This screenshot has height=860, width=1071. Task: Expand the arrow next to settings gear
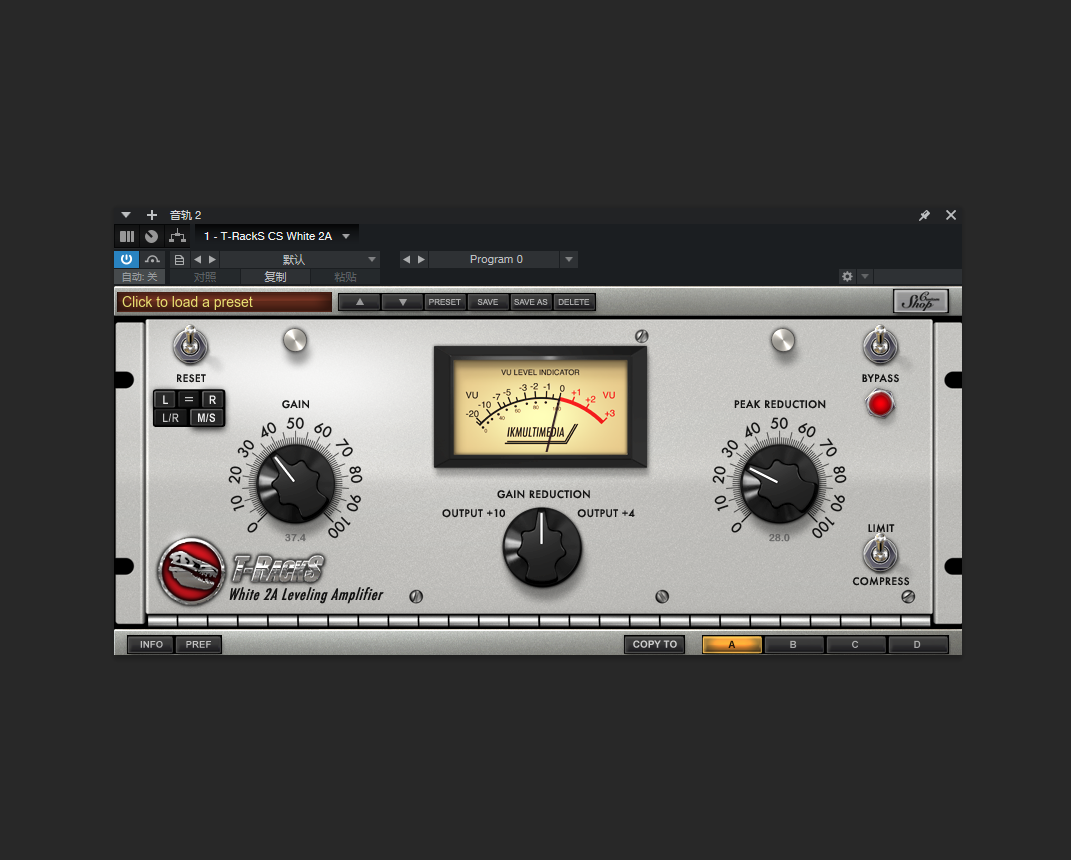(865, 277)
